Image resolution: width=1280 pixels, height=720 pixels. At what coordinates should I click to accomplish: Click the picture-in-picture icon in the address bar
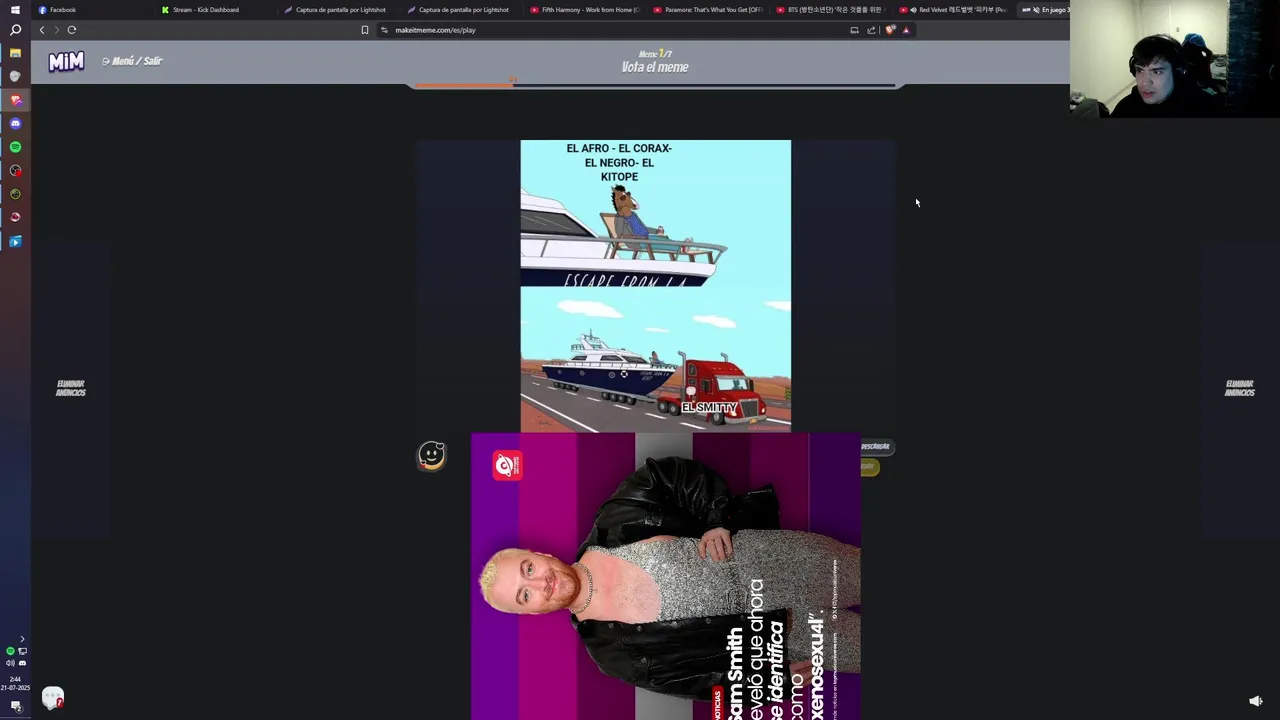point(854,30)
